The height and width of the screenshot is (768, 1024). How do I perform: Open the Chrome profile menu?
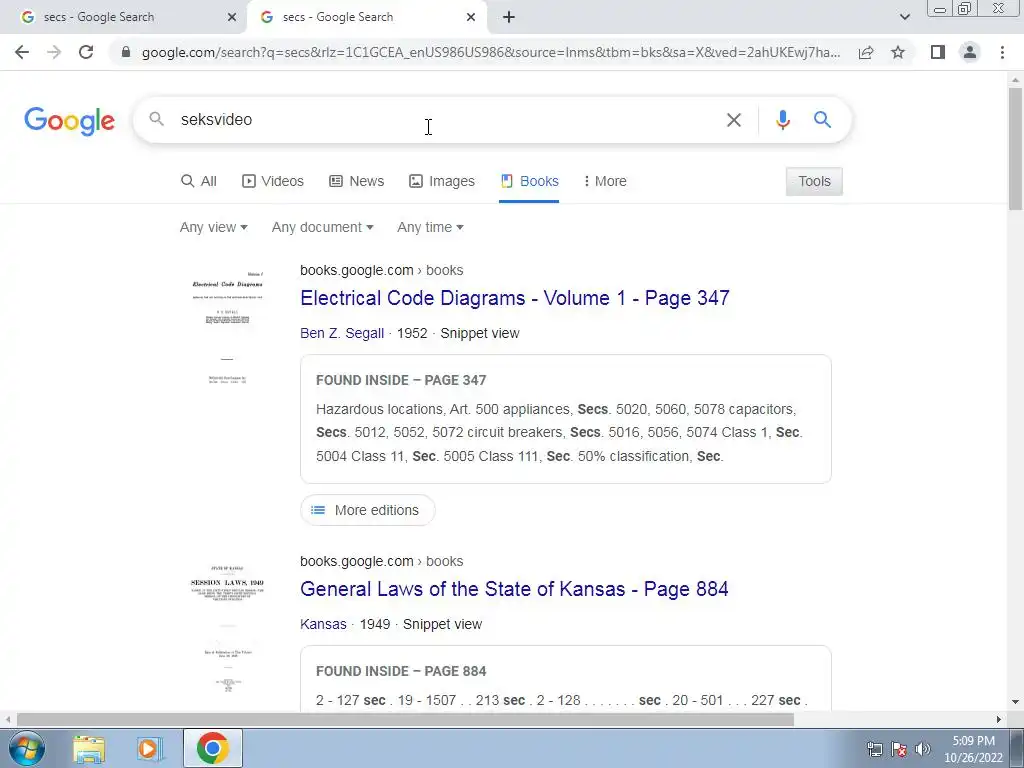pyautogui.click(x=970, y=52)
